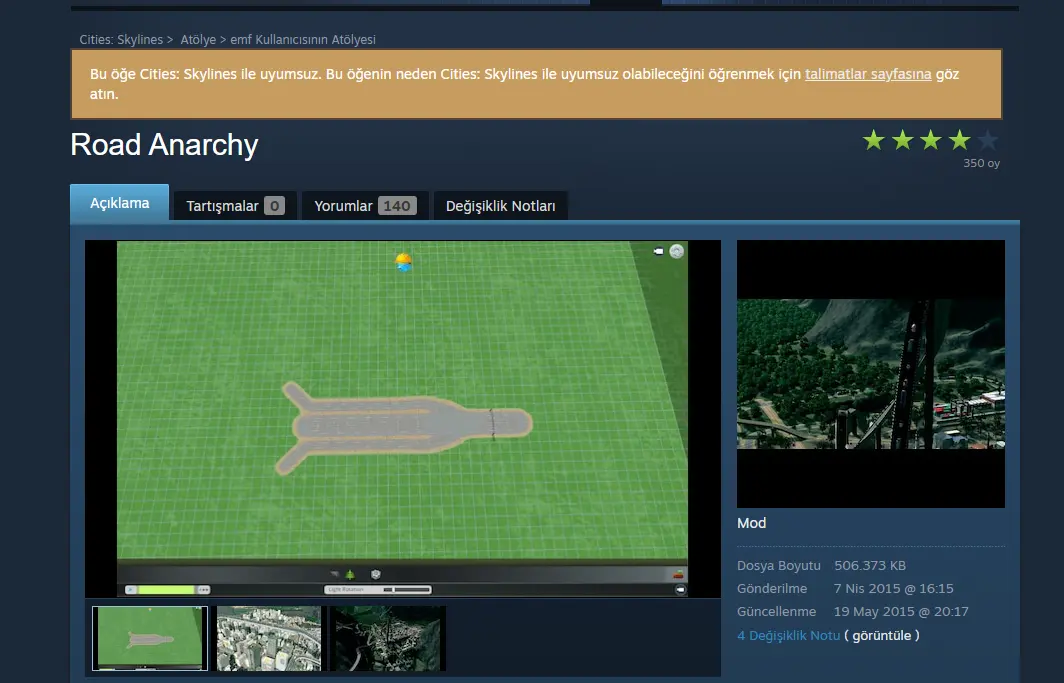This screenshot has height=683, width=1064.
Task: Switch to the Açıklama tab
Action: [x=119, y=203]
